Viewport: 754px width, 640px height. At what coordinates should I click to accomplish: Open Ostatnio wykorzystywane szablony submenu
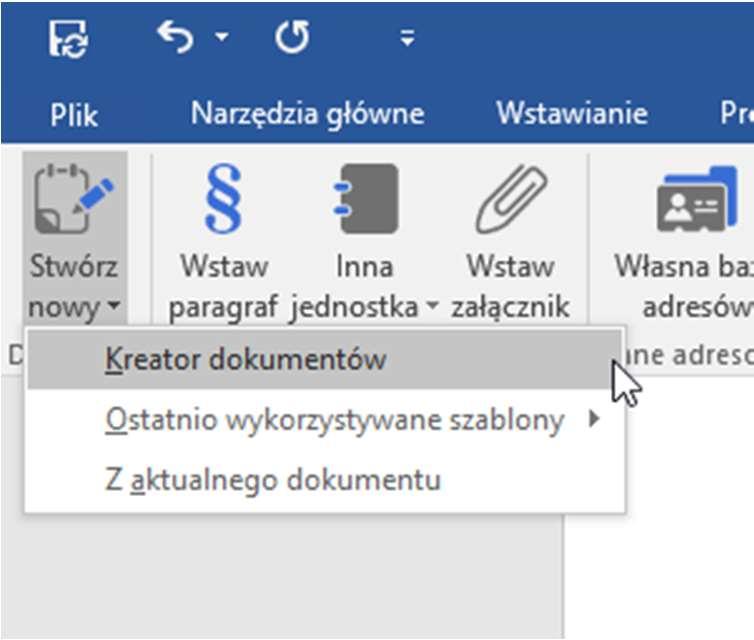coord(325,420)
